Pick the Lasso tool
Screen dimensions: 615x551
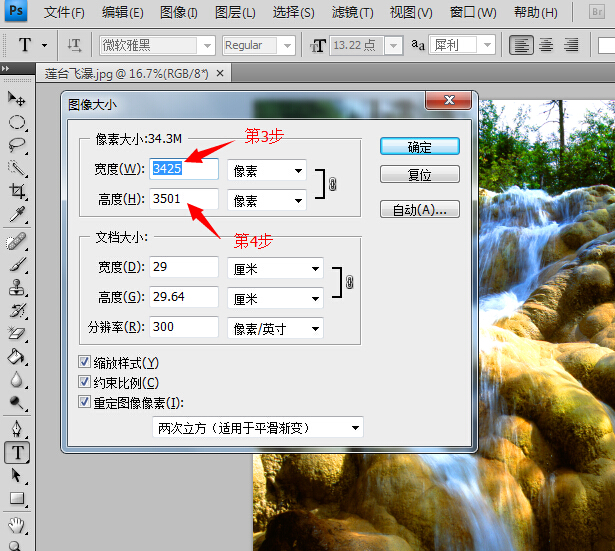tap(17, 145)
